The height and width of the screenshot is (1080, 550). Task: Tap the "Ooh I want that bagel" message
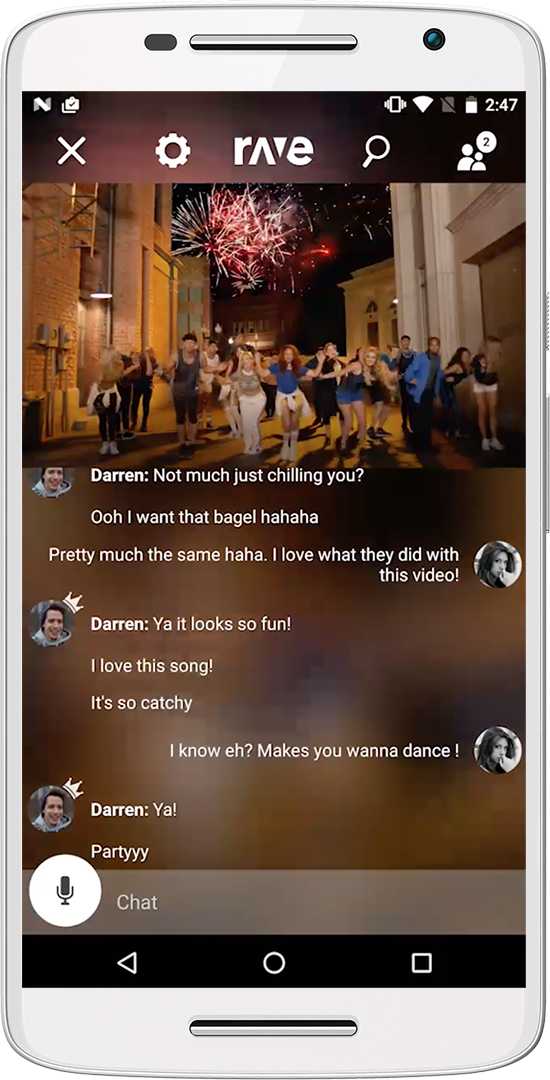tap(204, 517)
